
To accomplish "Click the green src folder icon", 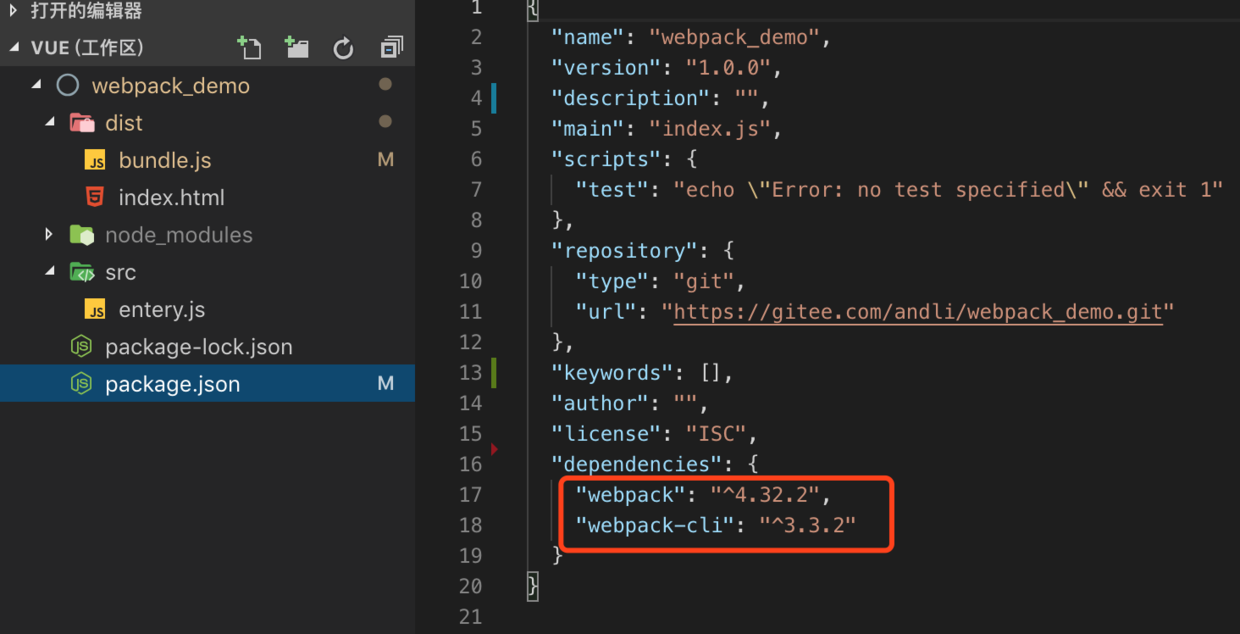I will point(82,272).
